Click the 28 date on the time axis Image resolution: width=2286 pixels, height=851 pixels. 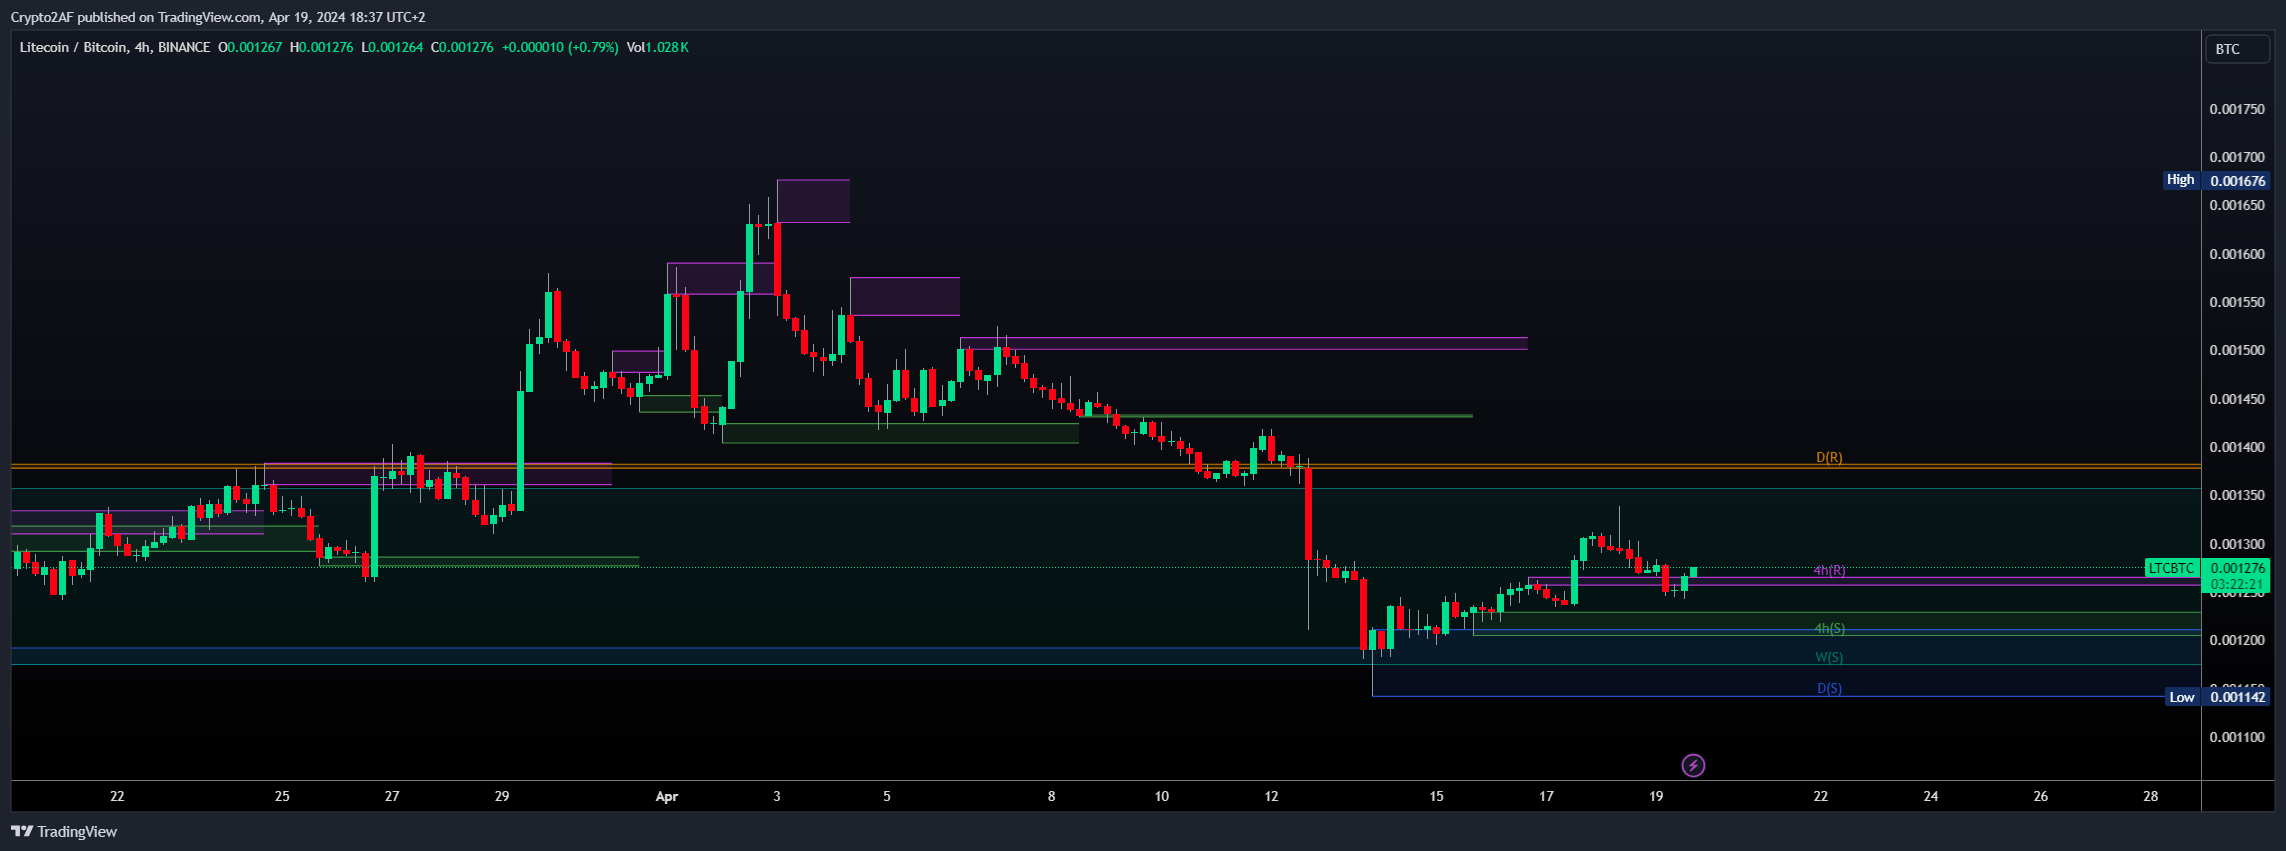point(2151,797)
